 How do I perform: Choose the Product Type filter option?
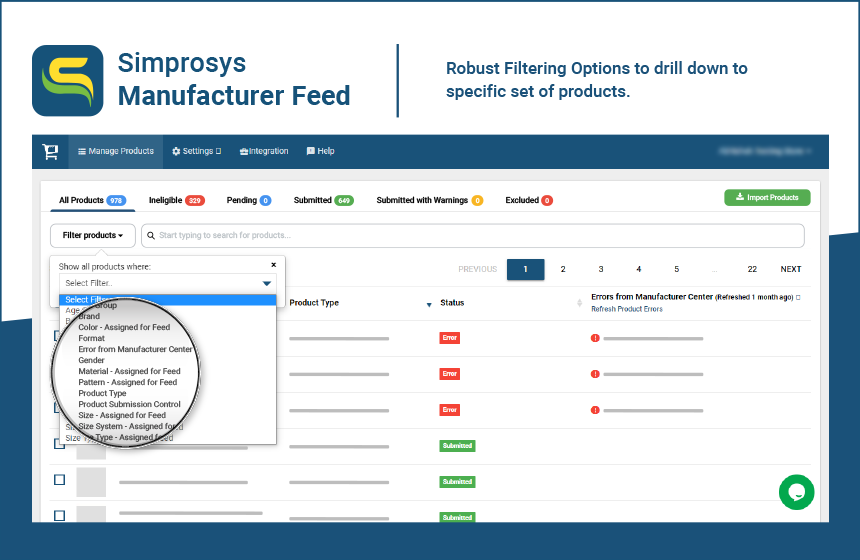point(102,393)
